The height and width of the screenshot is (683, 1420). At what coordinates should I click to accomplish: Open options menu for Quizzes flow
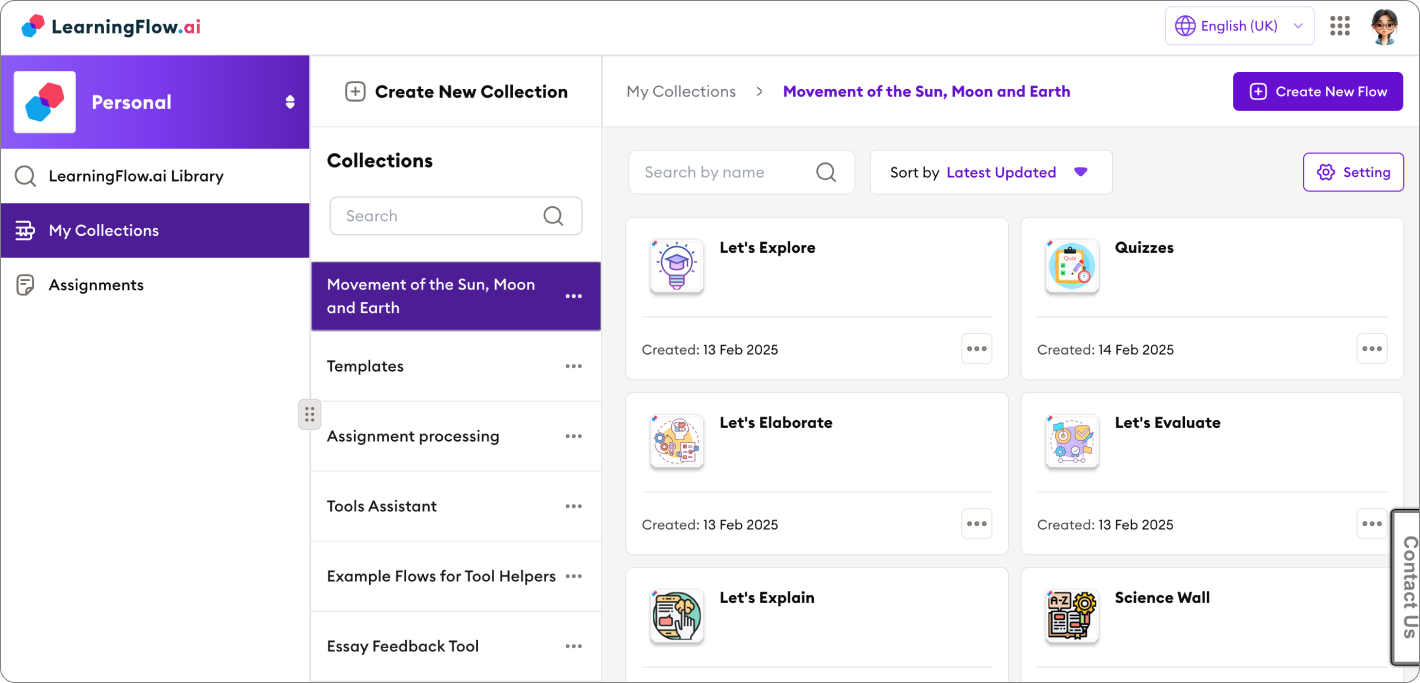pos(1372,349)
